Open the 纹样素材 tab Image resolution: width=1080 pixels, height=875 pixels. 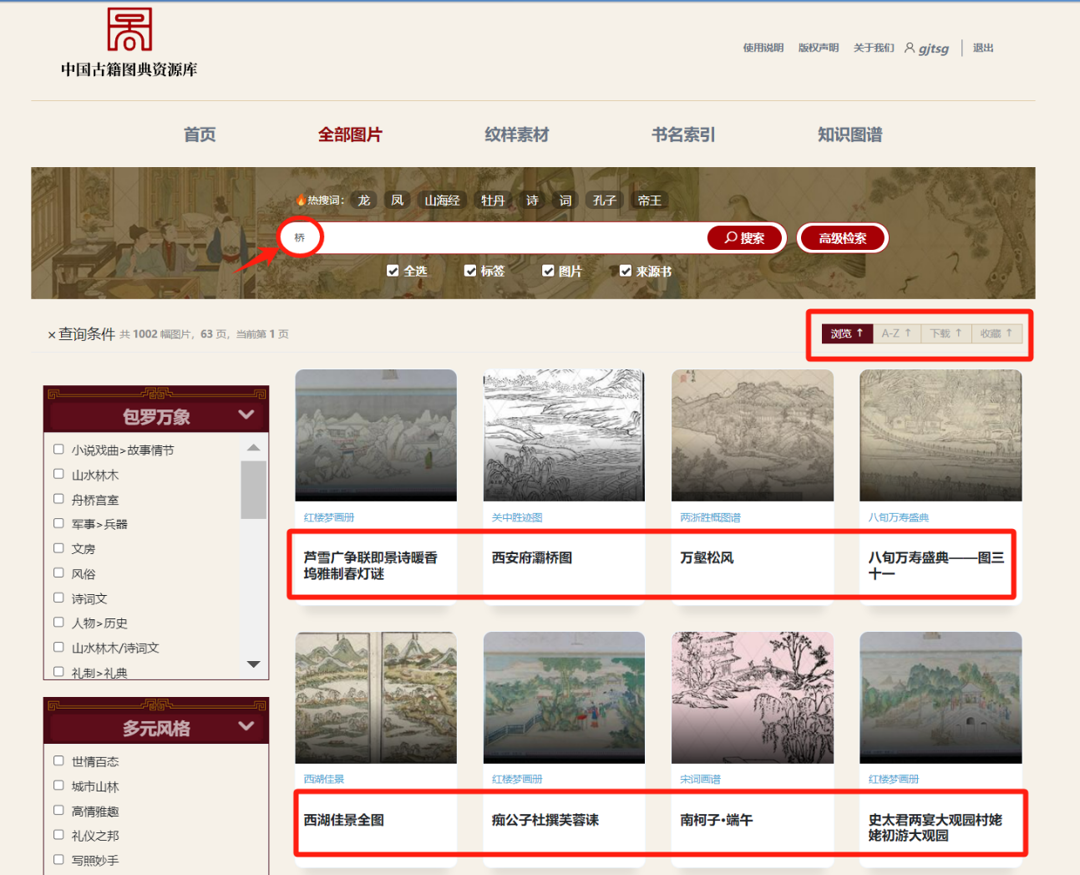coord(517,134)
